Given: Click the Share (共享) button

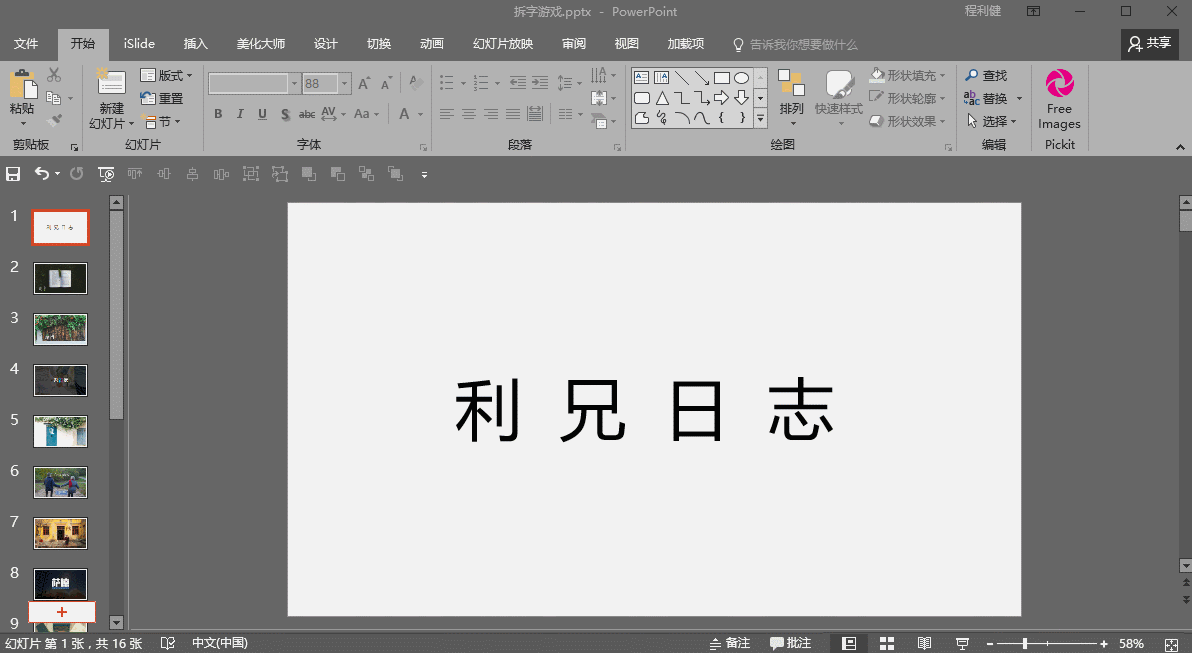Looking at the screenshot, I should (x=1149, y=44).
